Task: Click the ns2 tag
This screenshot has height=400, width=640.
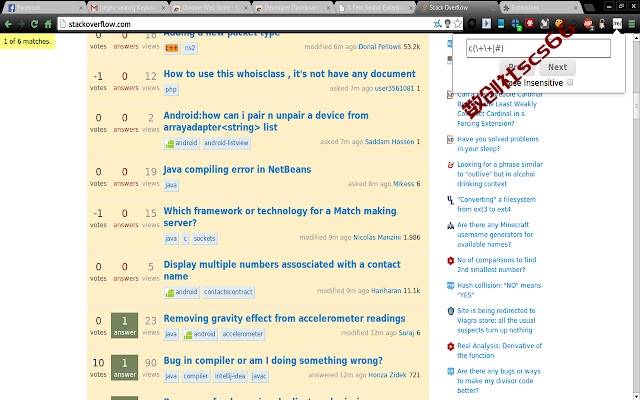Action: point(190,48)
